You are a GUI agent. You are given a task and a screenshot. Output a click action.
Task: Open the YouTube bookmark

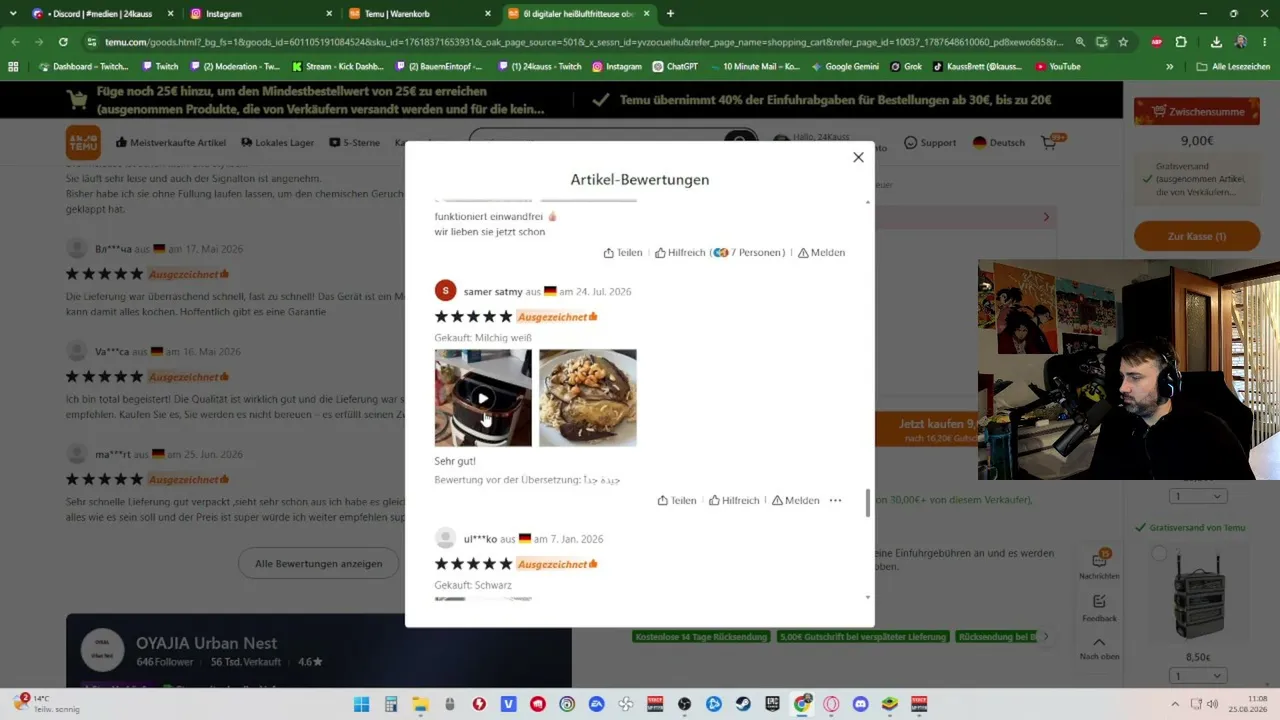1058,67
